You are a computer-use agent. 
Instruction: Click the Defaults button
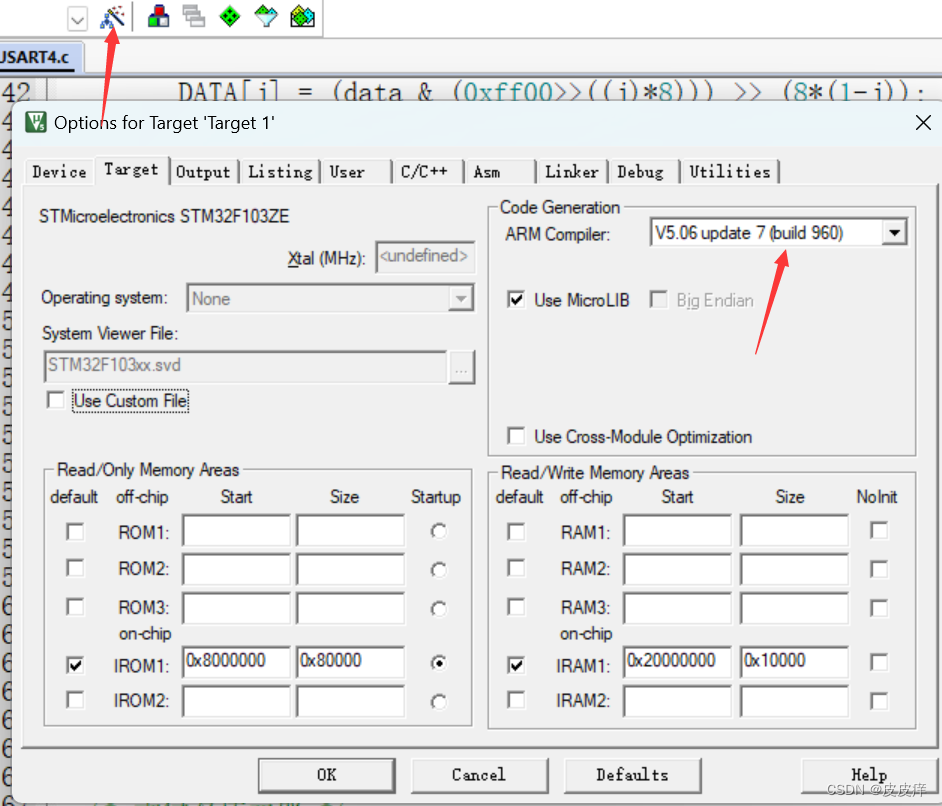click(x=633, y=775)
